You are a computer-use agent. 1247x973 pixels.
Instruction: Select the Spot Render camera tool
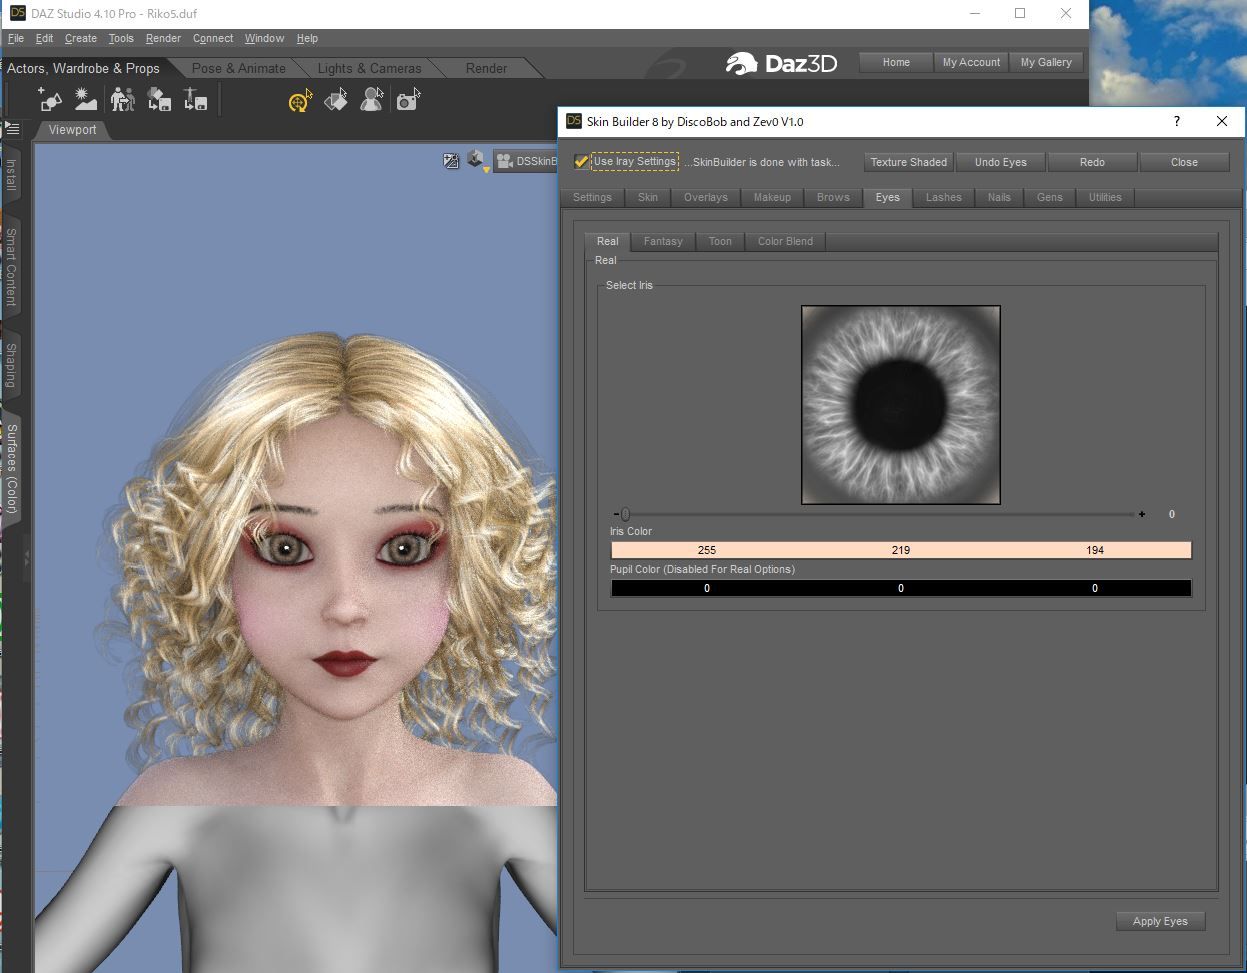[408, 100]
